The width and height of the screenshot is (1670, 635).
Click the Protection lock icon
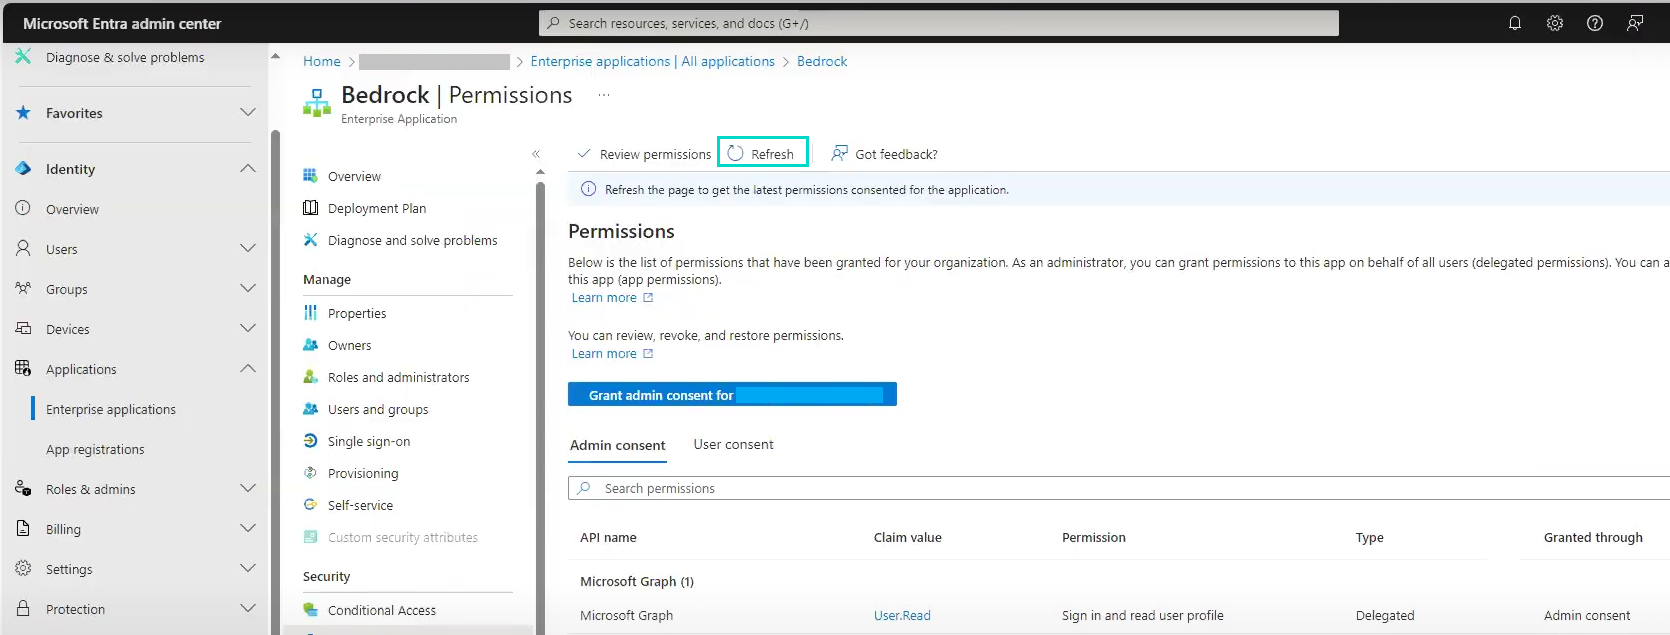click(23, 609)
